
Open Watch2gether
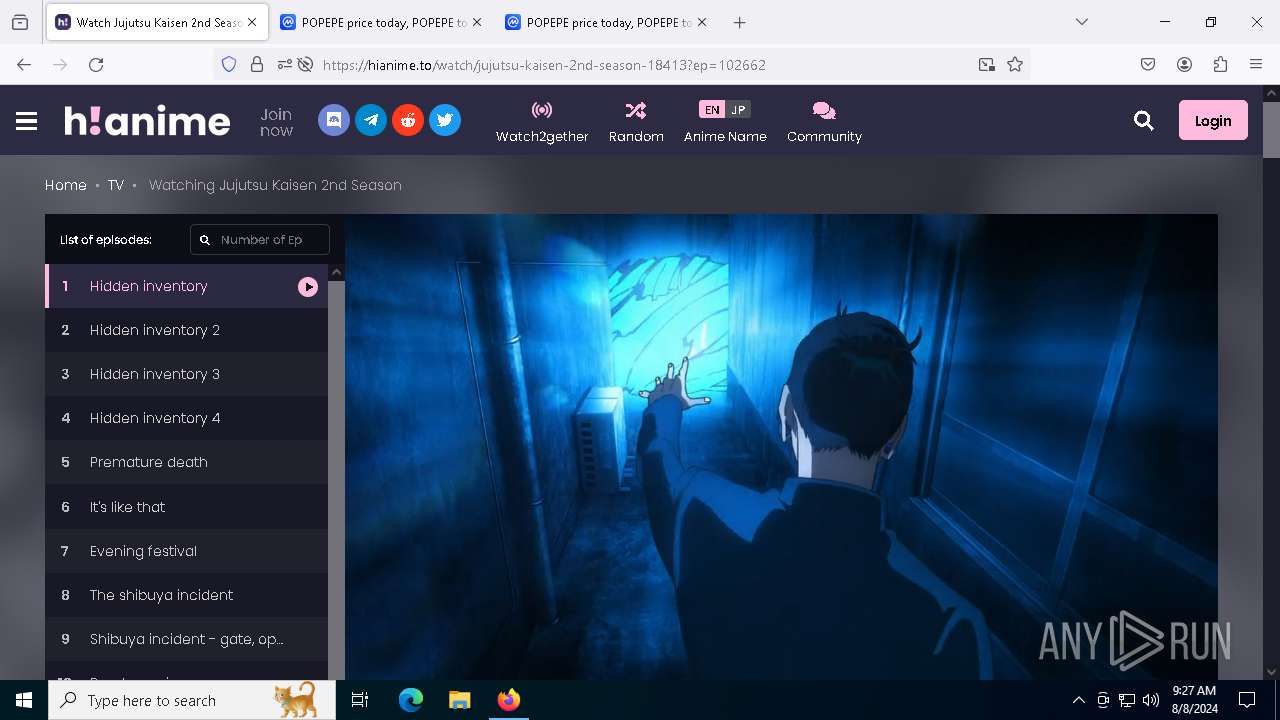542,122
